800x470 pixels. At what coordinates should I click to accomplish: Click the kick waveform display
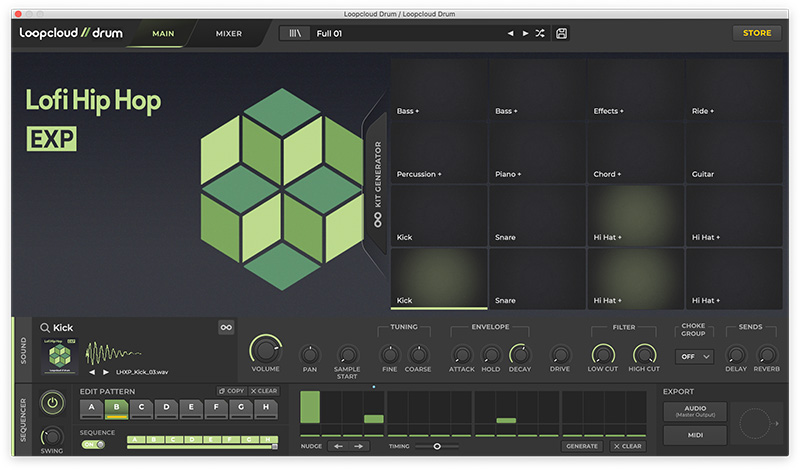click(113, 353)
